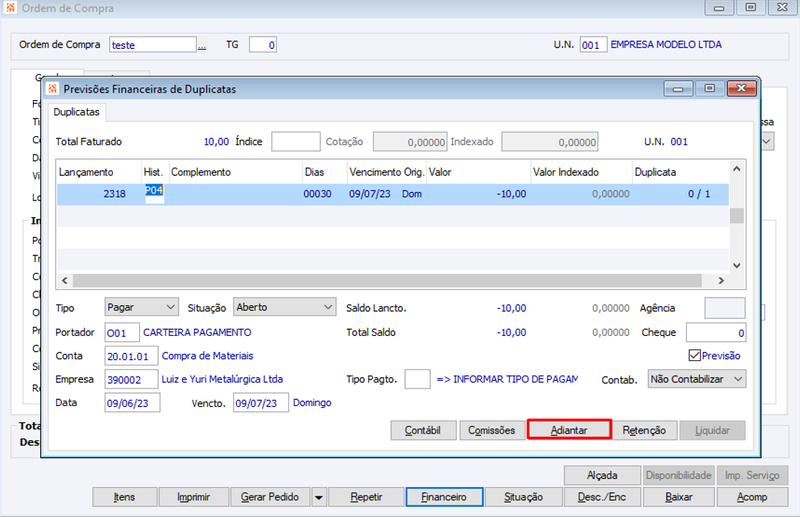
Task: Select lançamento 2318 row in the grid
Action: [x=392, y=194]
